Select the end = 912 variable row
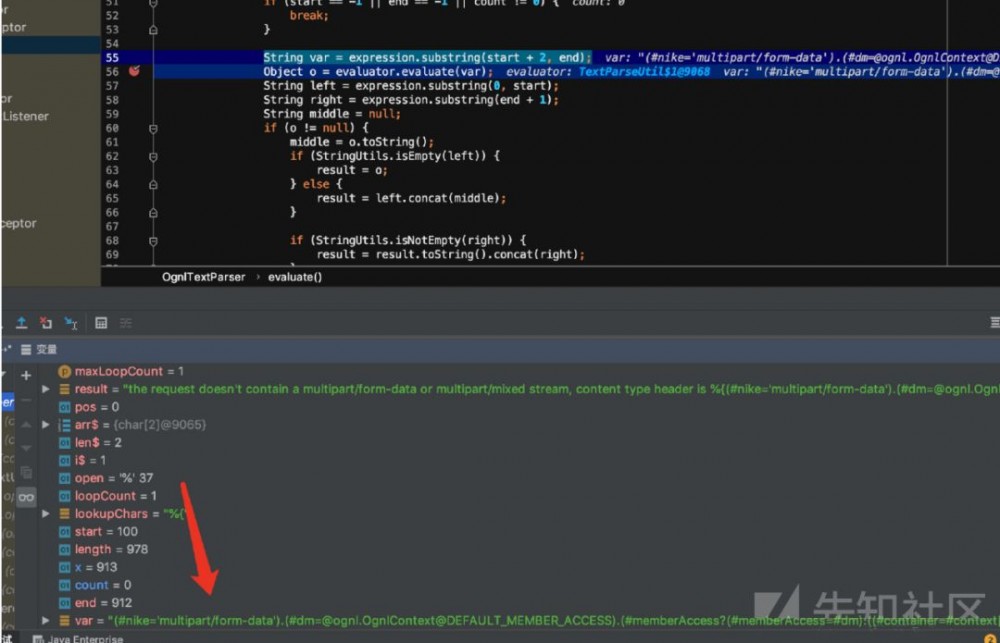This screenshot has height=643, width=1000. pos(94,603)
